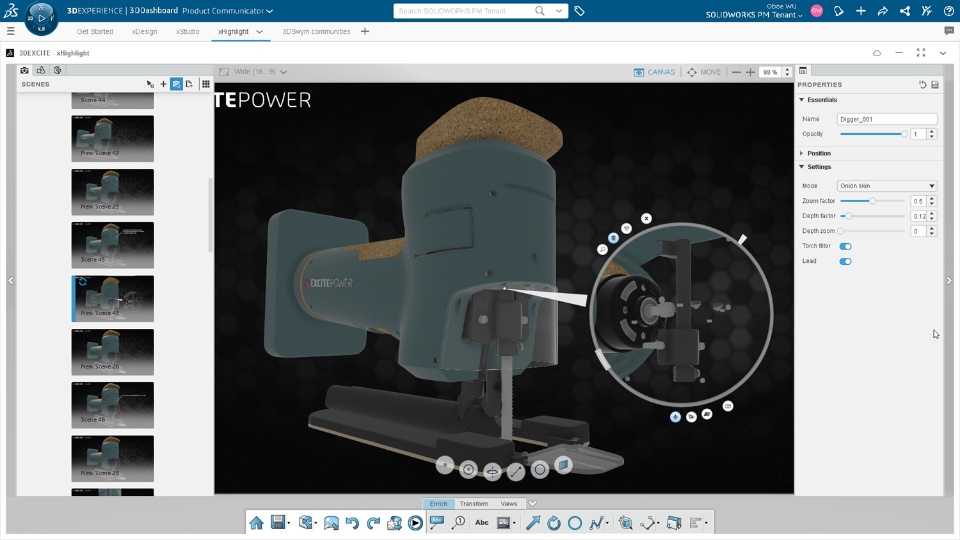
Task: Toggle the Lead switch
Action: click(846, 261)
